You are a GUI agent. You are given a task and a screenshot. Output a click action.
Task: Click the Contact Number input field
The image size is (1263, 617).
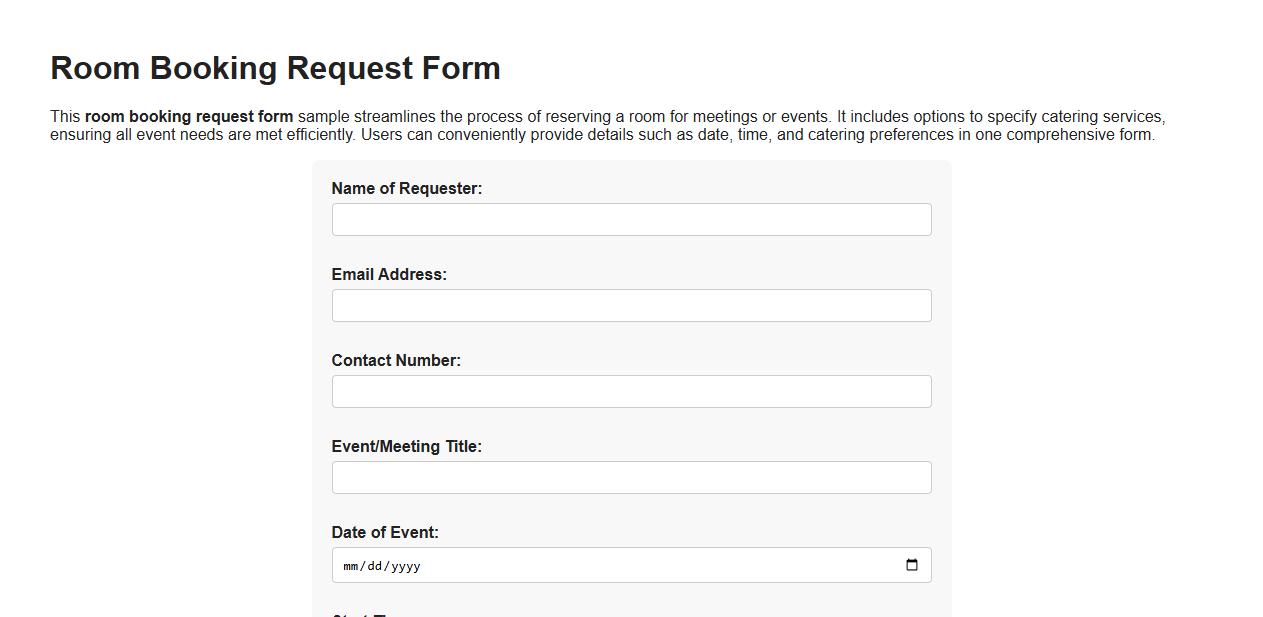(631, 391)
